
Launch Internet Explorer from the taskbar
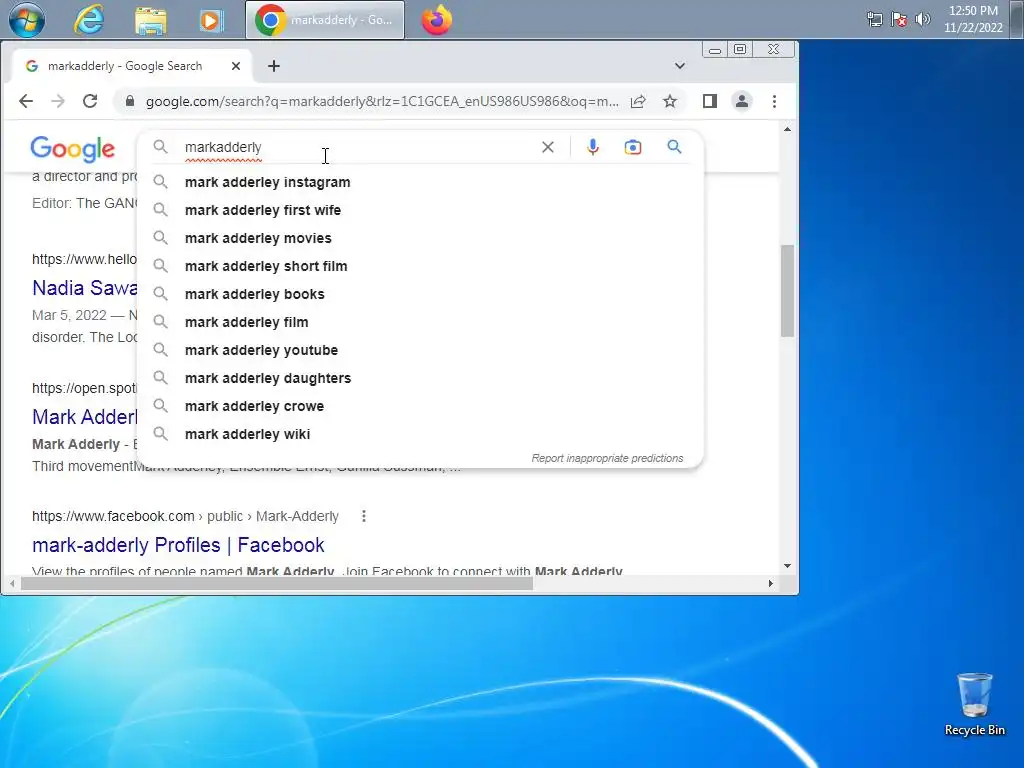(89, 20)
